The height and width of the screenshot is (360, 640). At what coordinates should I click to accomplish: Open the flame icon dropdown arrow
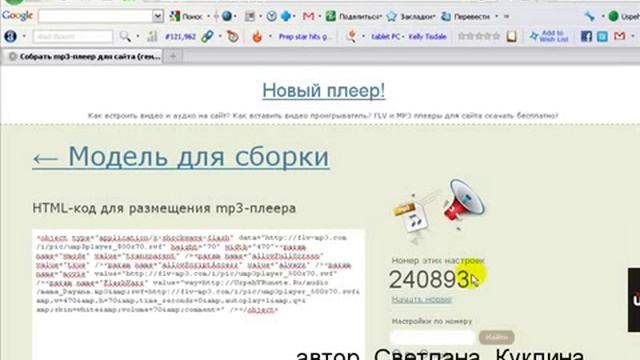pos(270,36)
